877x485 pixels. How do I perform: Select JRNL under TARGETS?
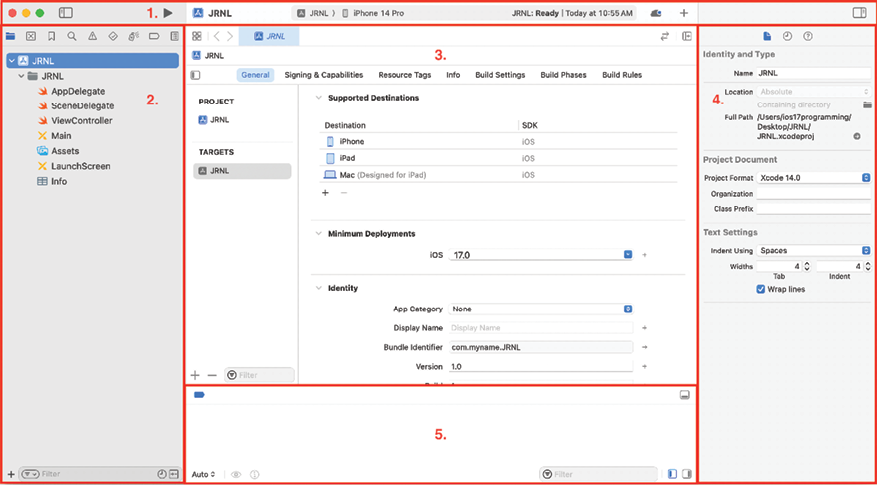[242, 171]
